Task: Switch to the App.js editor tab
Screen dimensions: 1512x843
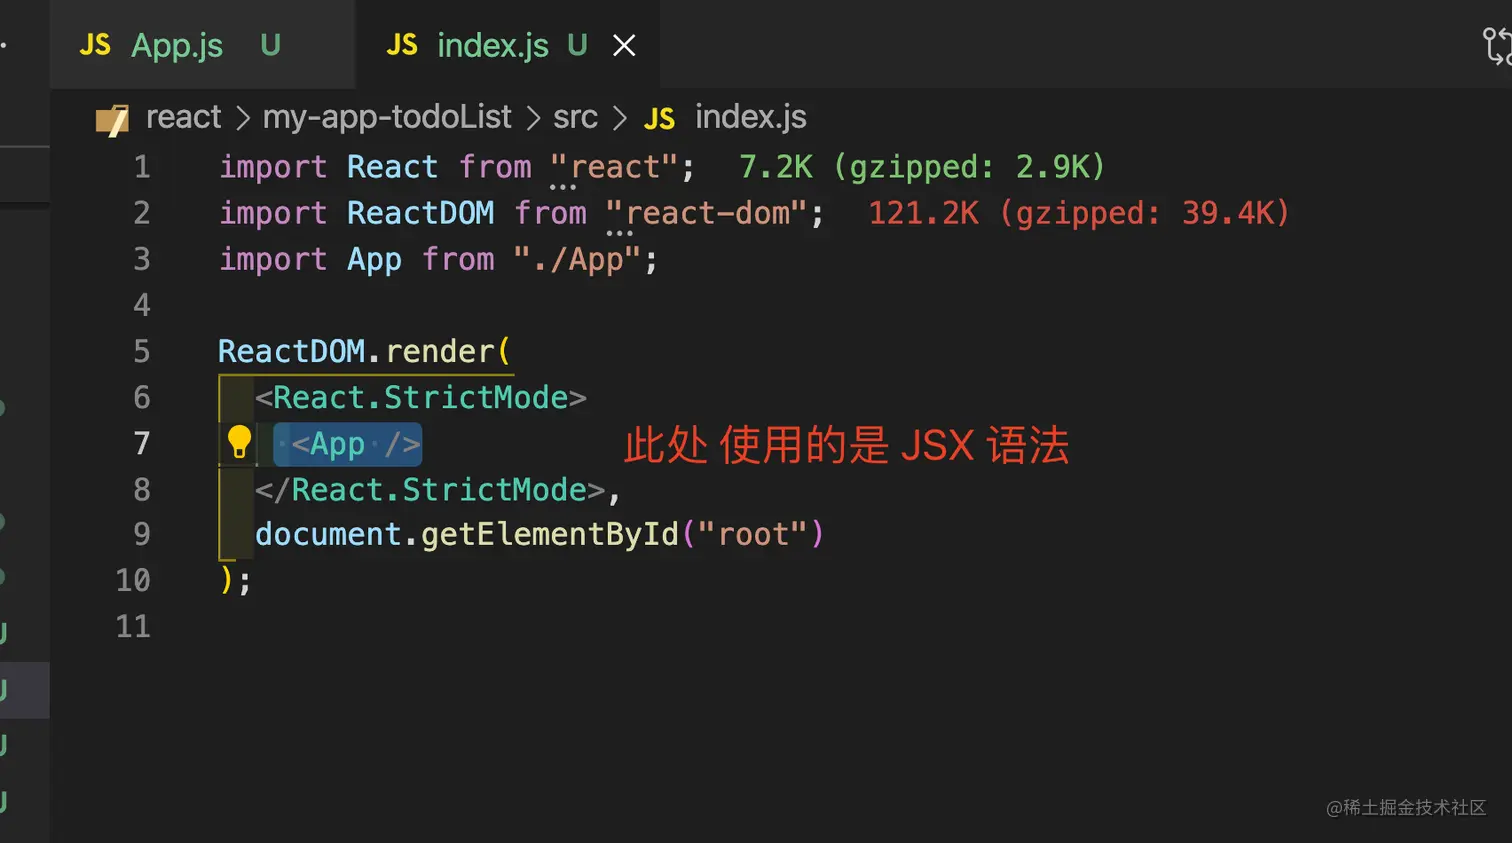Action: [202, 45]
